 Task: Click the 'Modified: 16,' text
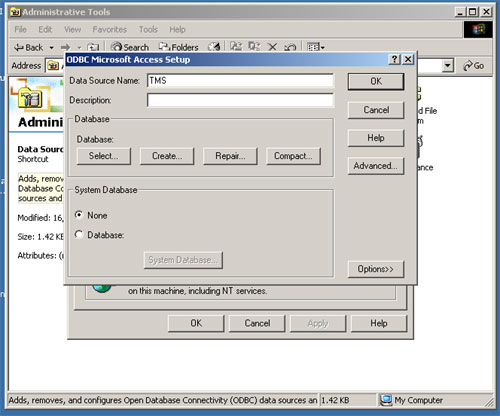[x=40, y=218]
